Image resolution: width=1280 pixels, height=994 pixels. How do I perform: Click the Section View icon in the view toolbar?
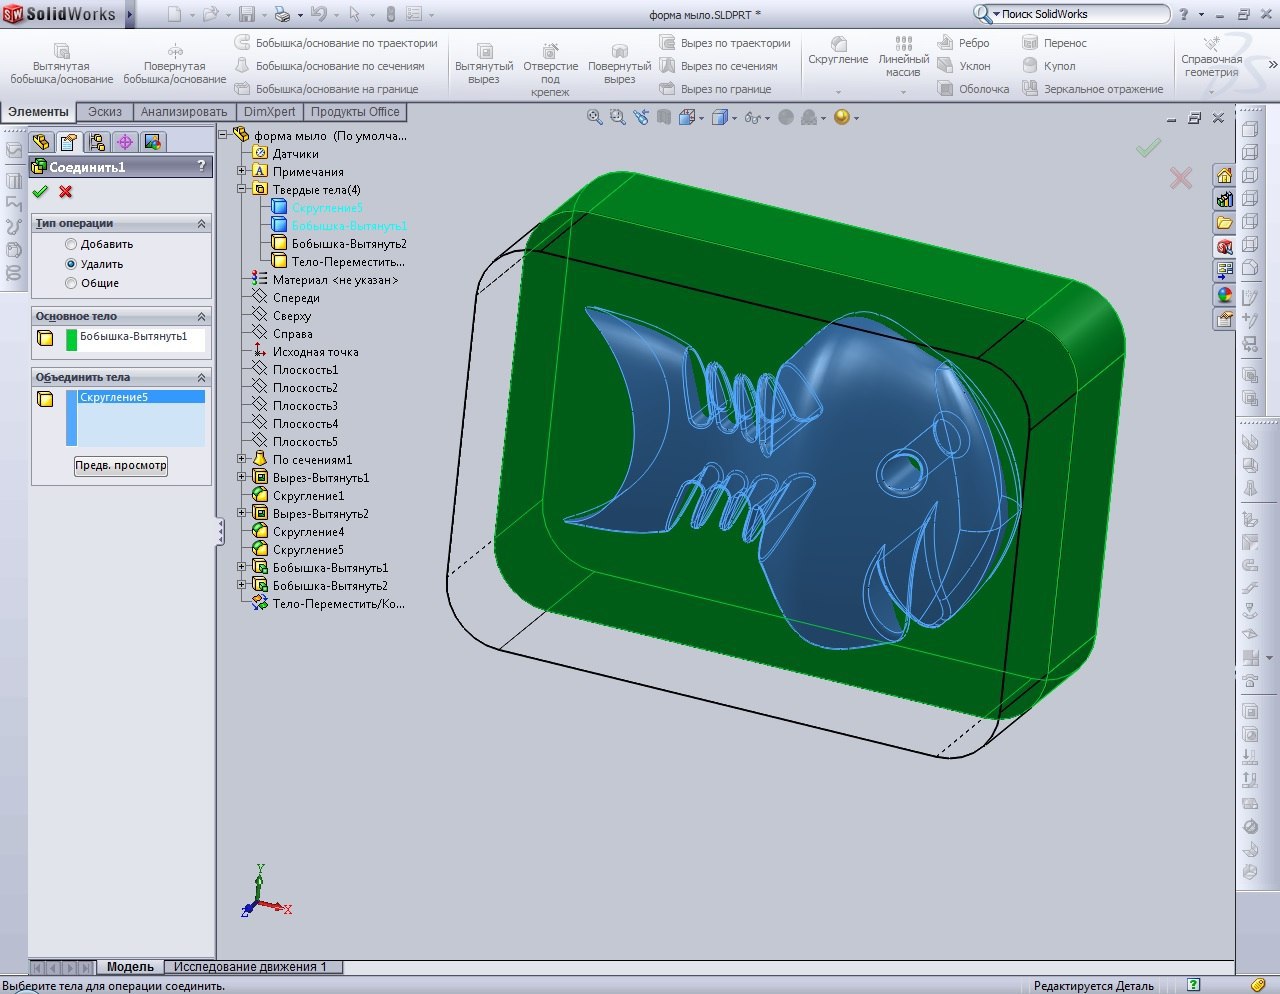(664, 117)
